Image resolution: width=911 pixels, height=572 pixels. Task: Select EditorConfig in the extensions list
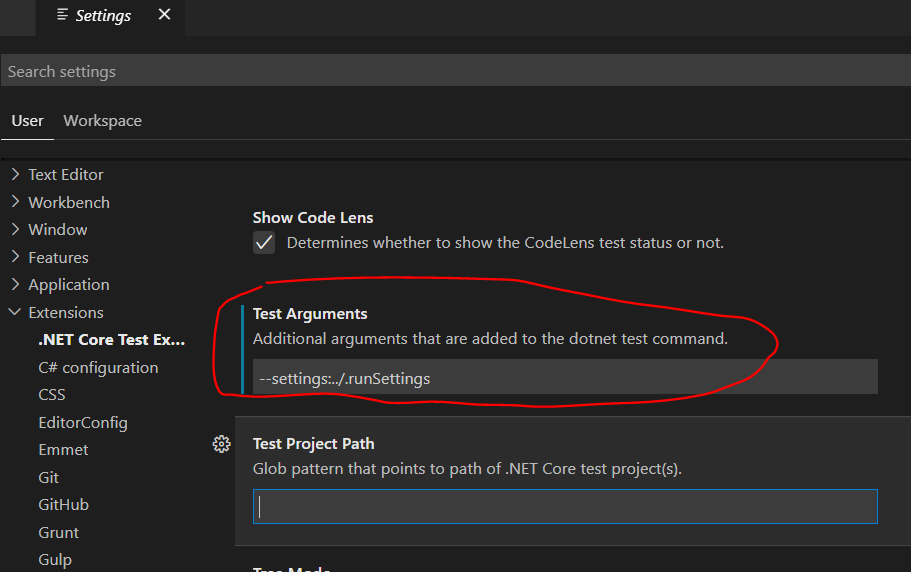[83, 422]
